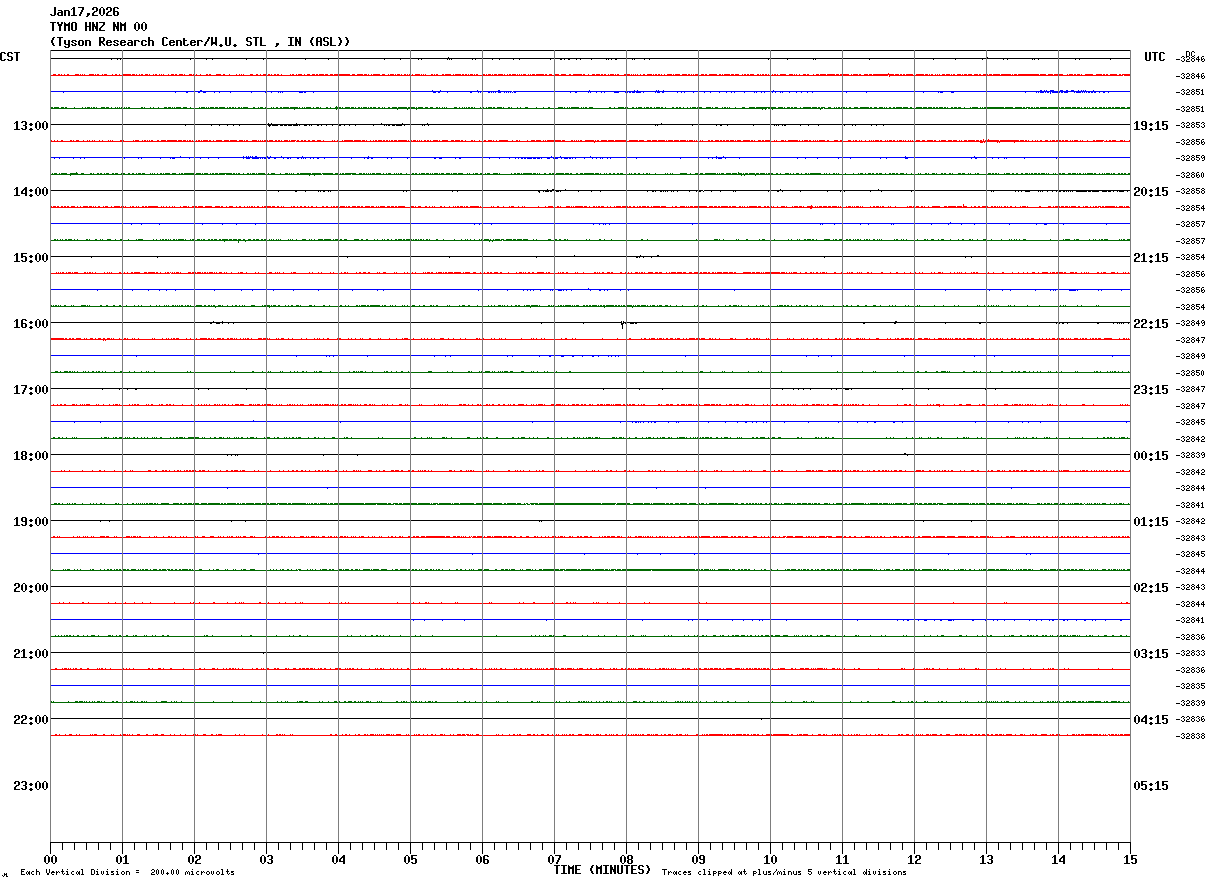Screen dimensions: 1210x886
Task: Click the 23:15 UTC time label
Action: click(1150, 390)
